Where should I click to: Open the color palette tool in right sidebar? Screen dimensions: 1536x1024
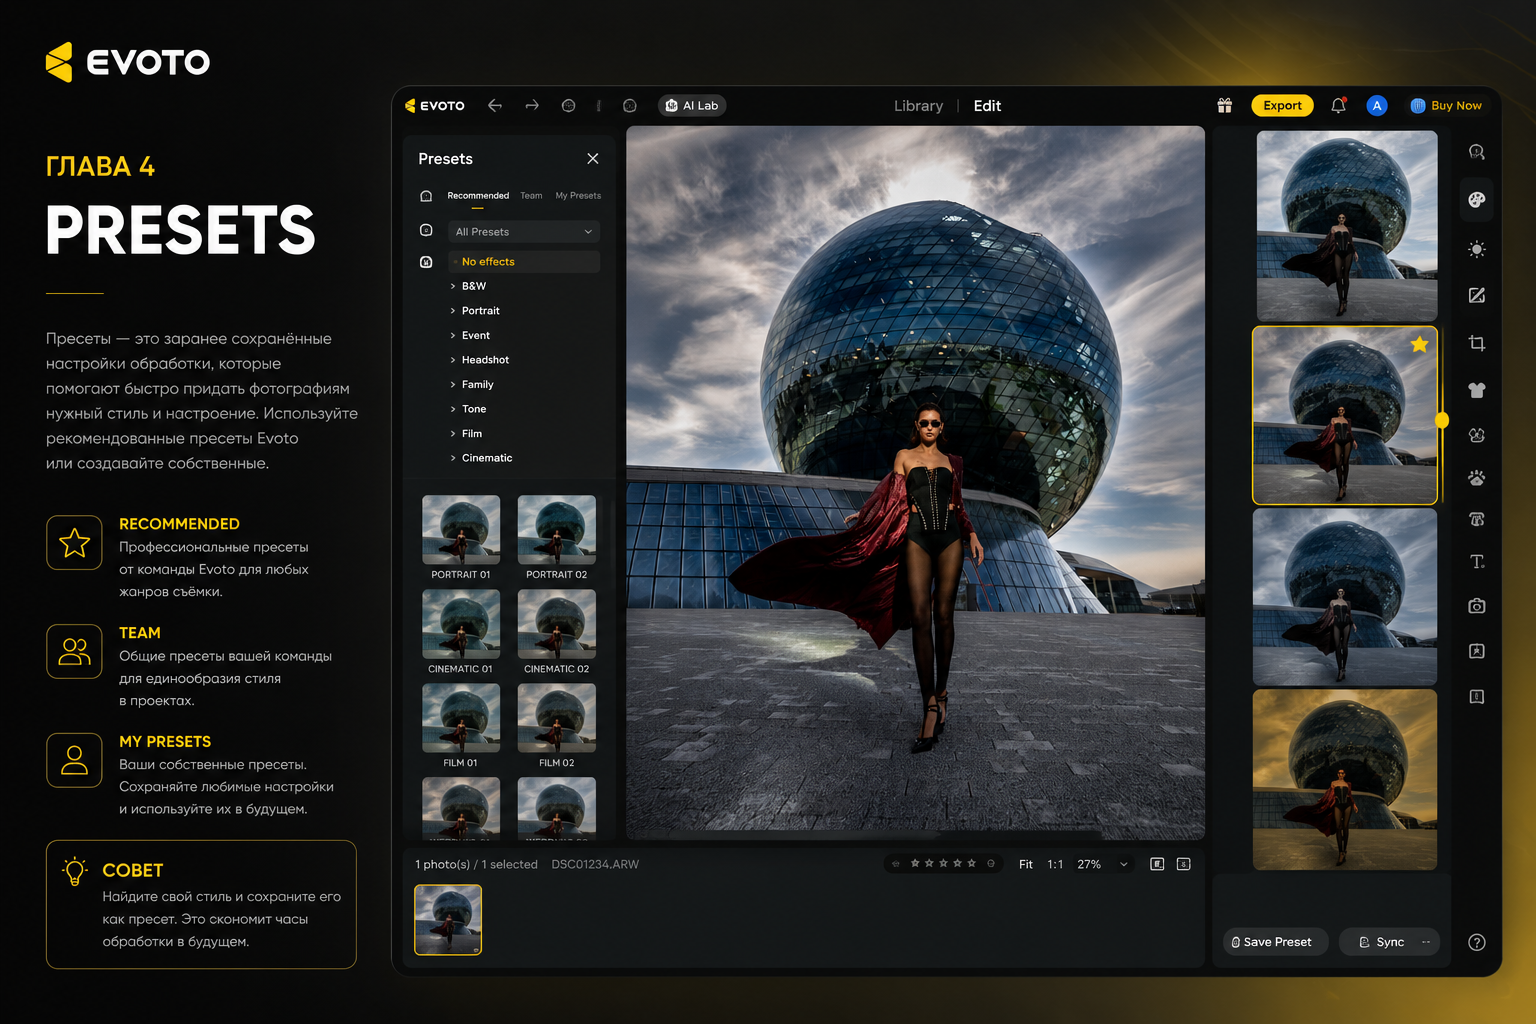coord(1476,200)
